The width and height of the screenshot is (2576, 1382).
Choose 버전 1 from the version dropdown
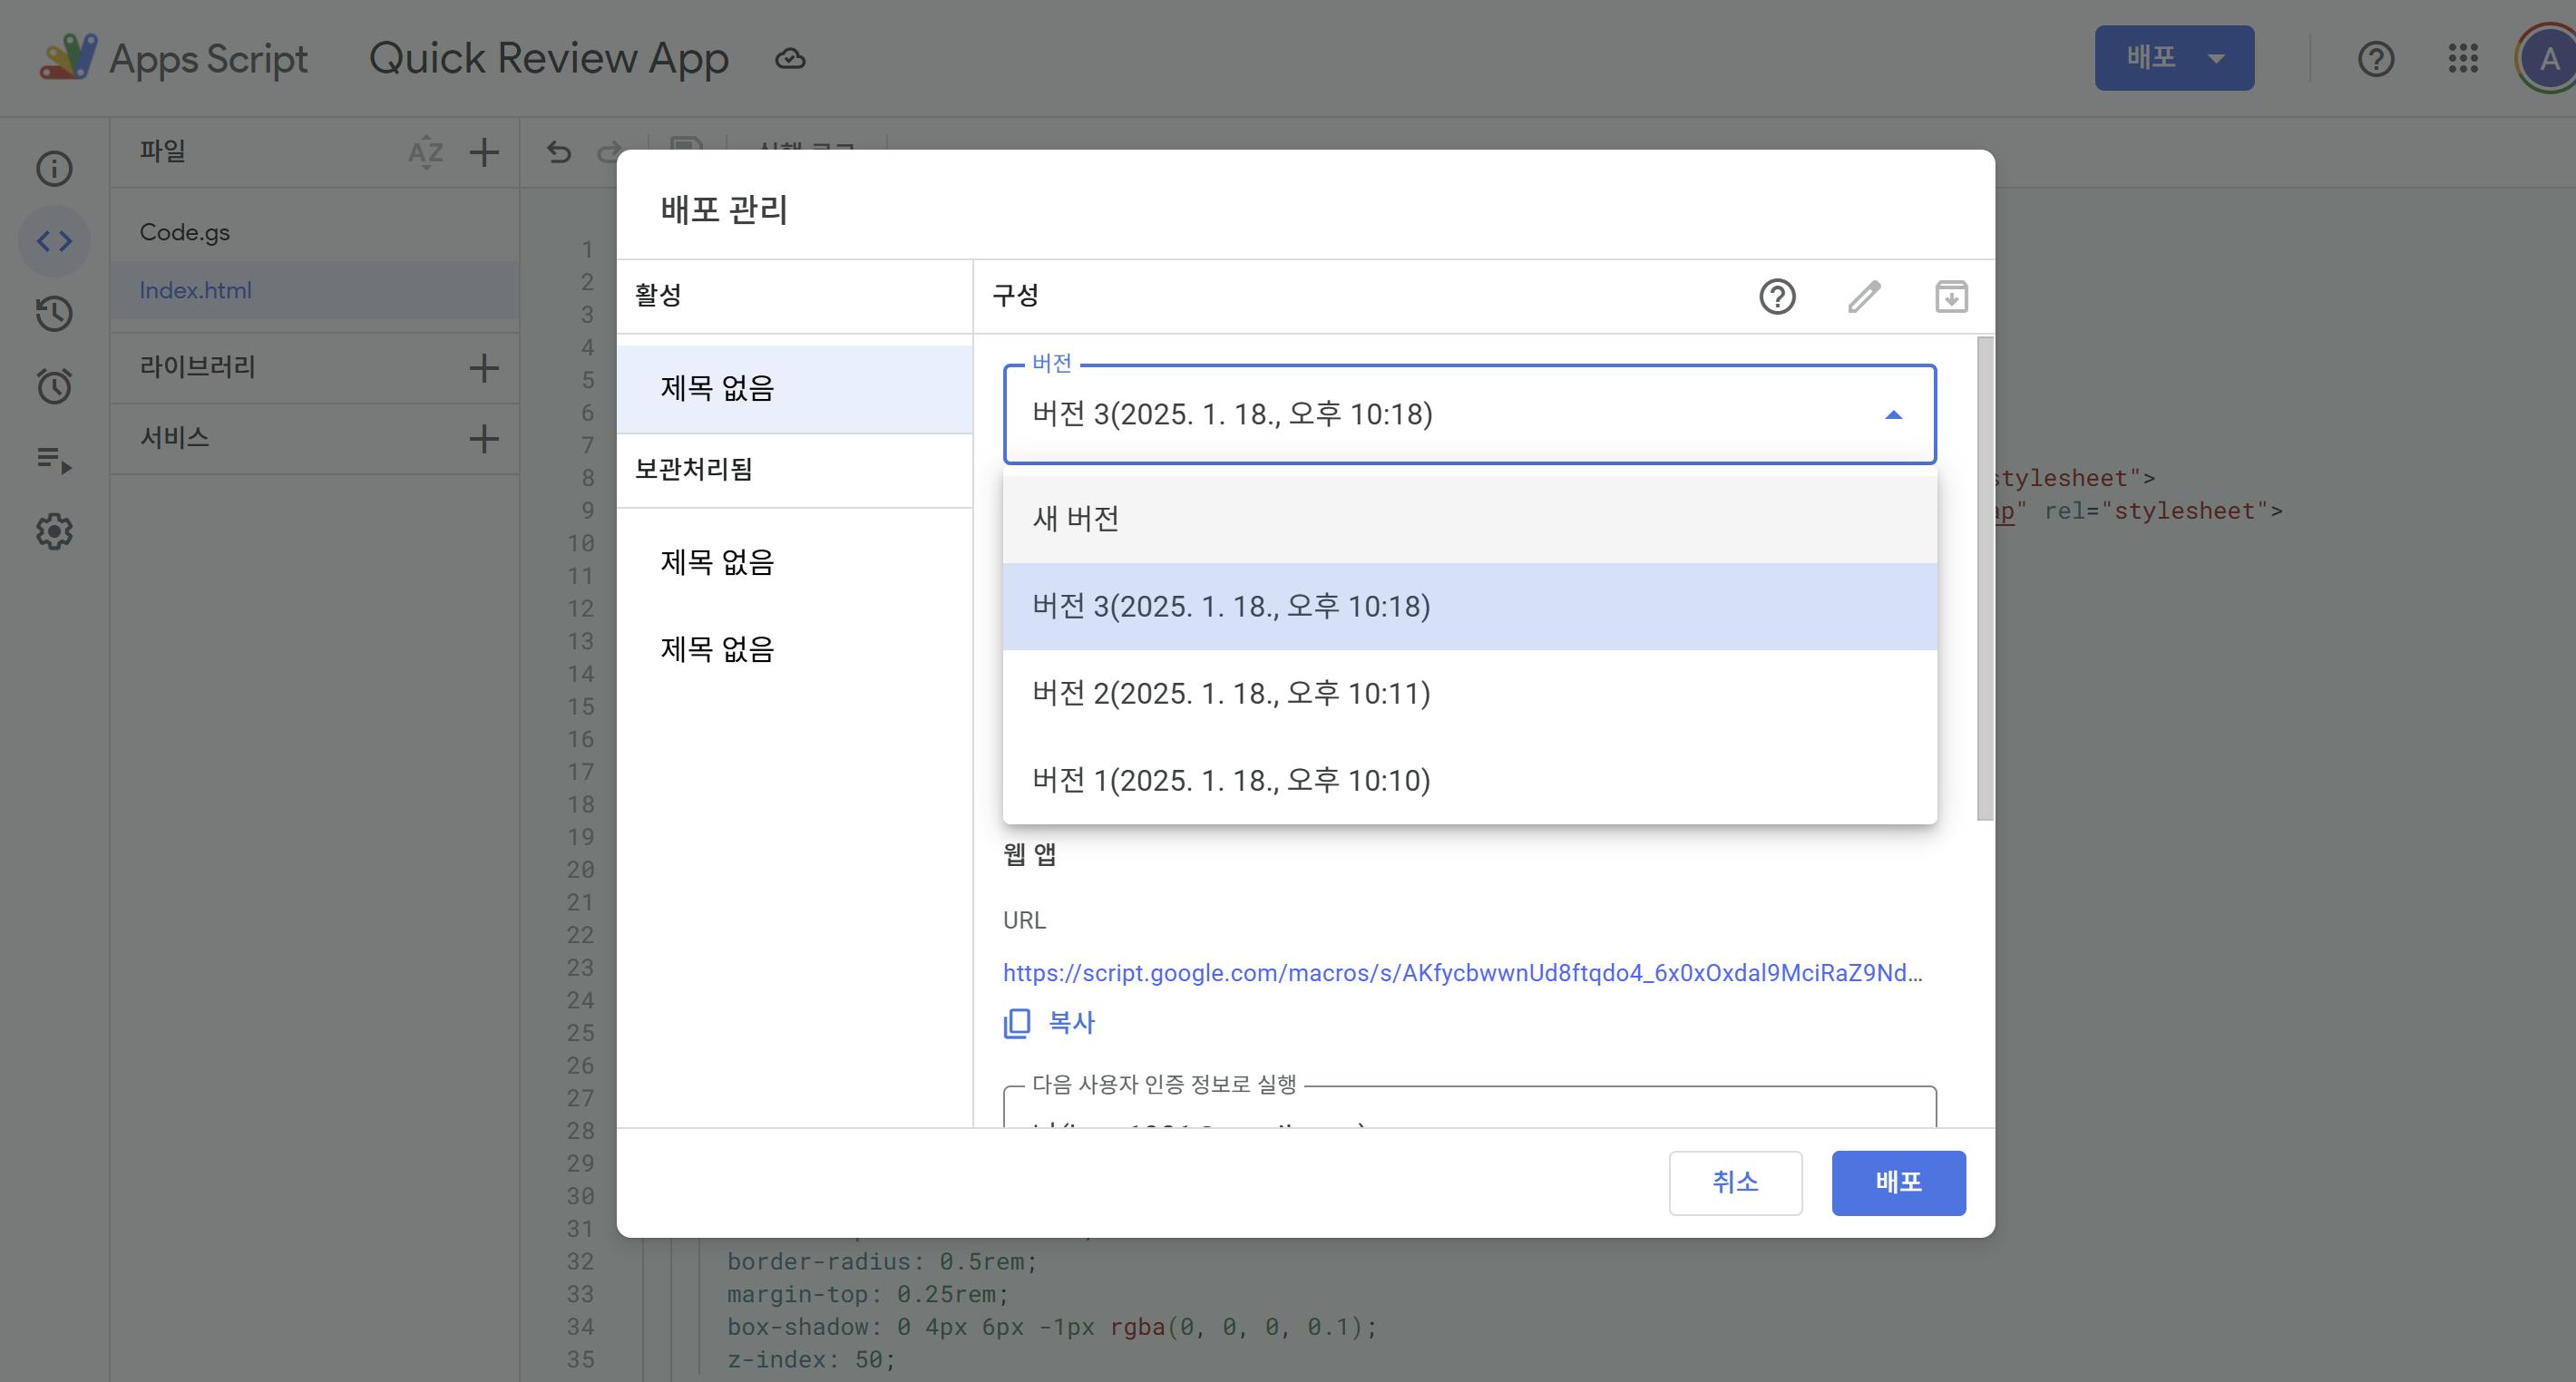point(1231,780)
